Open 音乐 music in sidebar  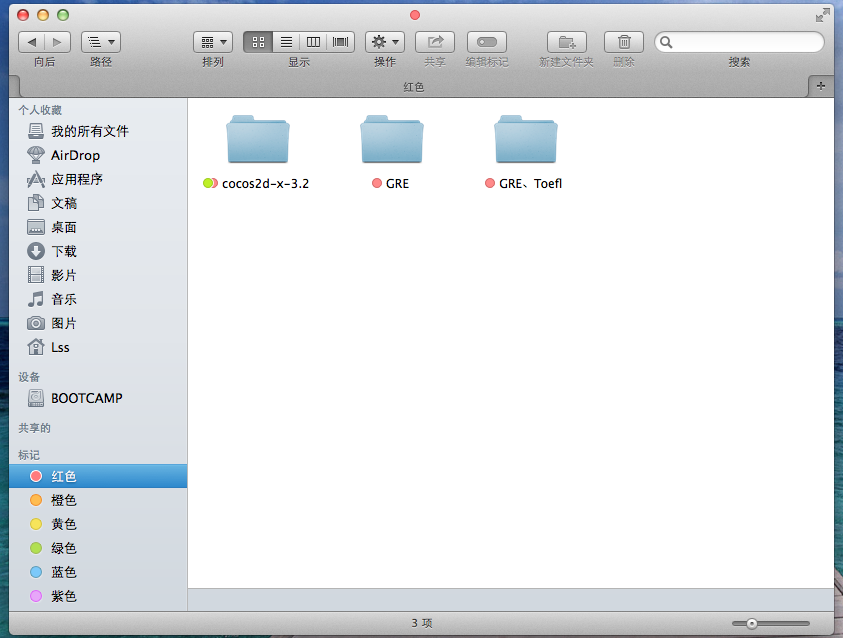[x=98, y=299]
